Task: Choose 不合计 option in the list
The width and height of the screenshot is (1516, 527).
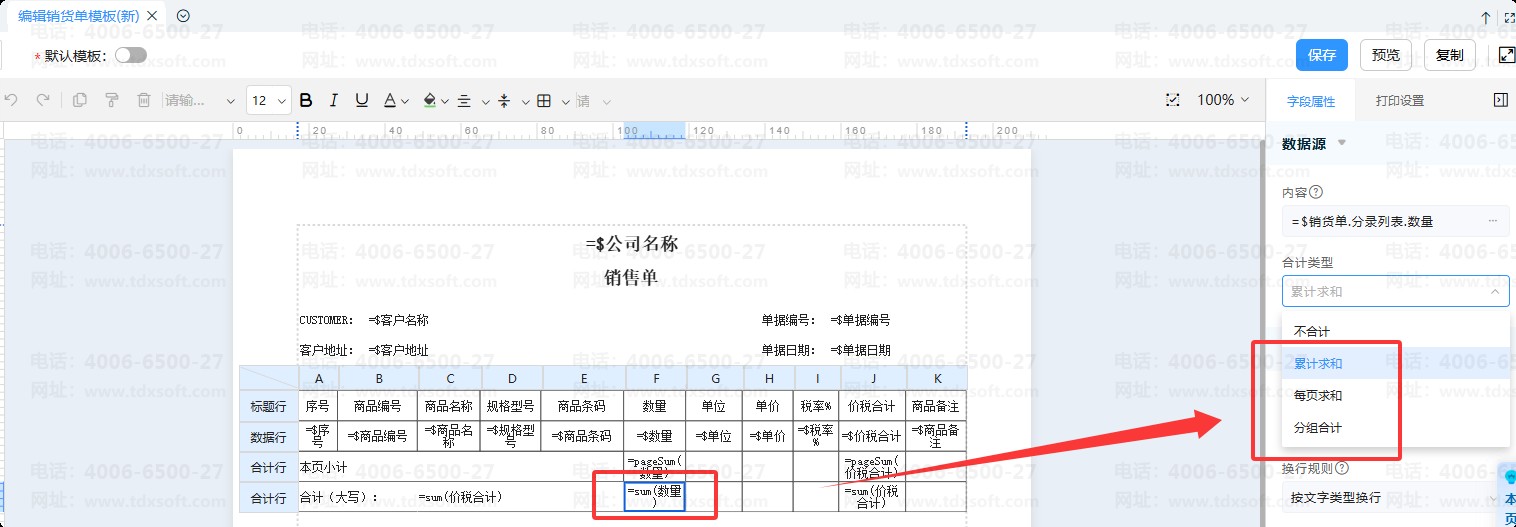Action: (1312, 331)
